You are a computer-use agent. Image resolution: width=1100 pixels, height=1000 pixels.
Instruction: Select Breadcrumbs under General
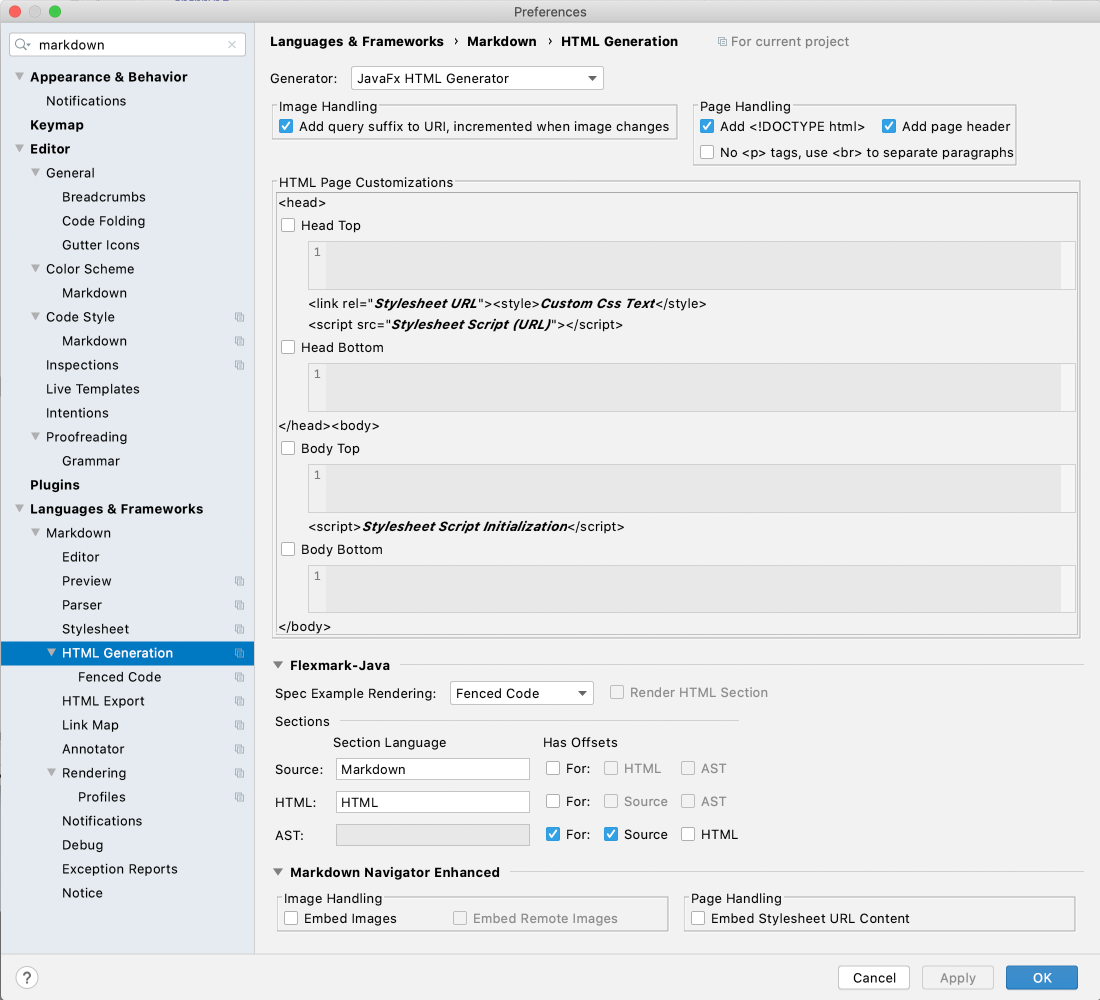tap(104, 197)
